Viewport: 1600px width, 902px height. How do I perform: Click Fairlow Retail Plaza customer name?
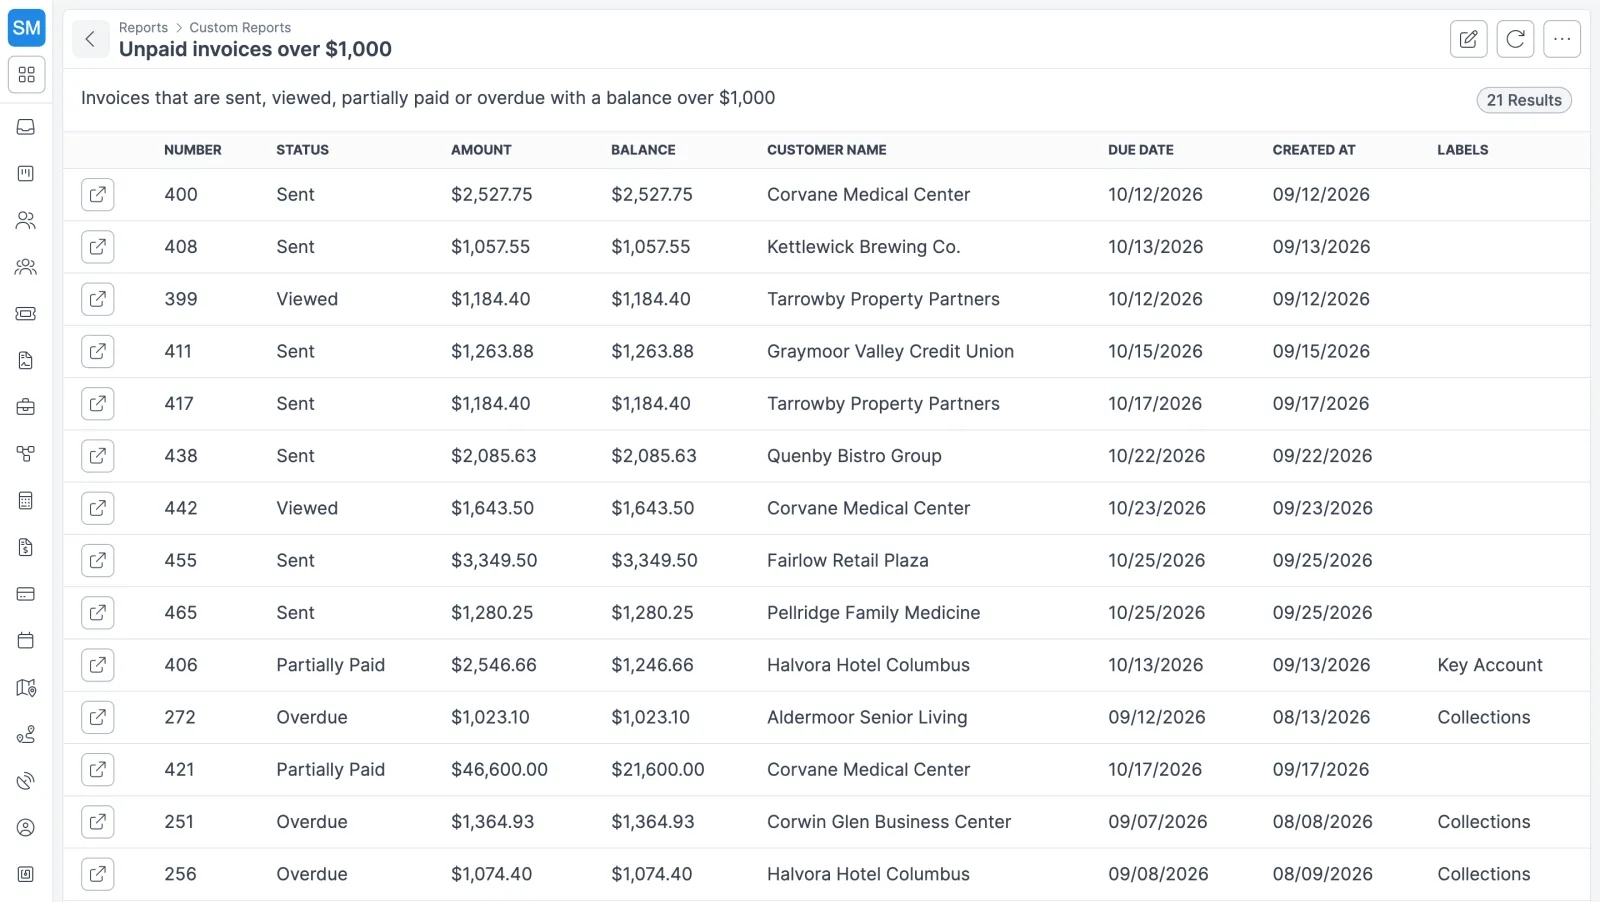[848, 560]
